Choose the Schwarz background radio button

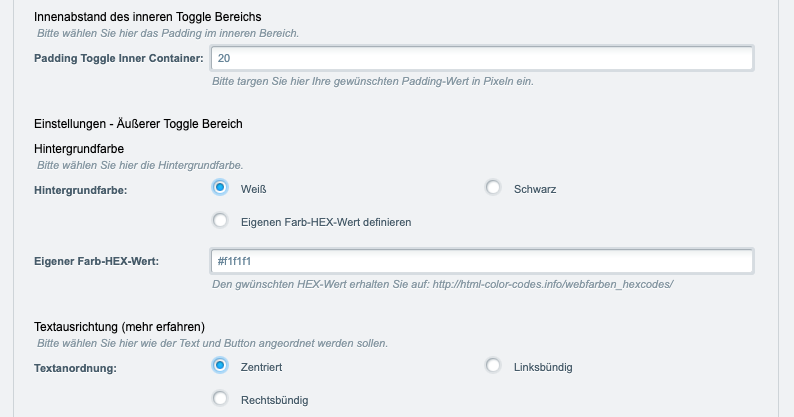[x=493, y=187]
